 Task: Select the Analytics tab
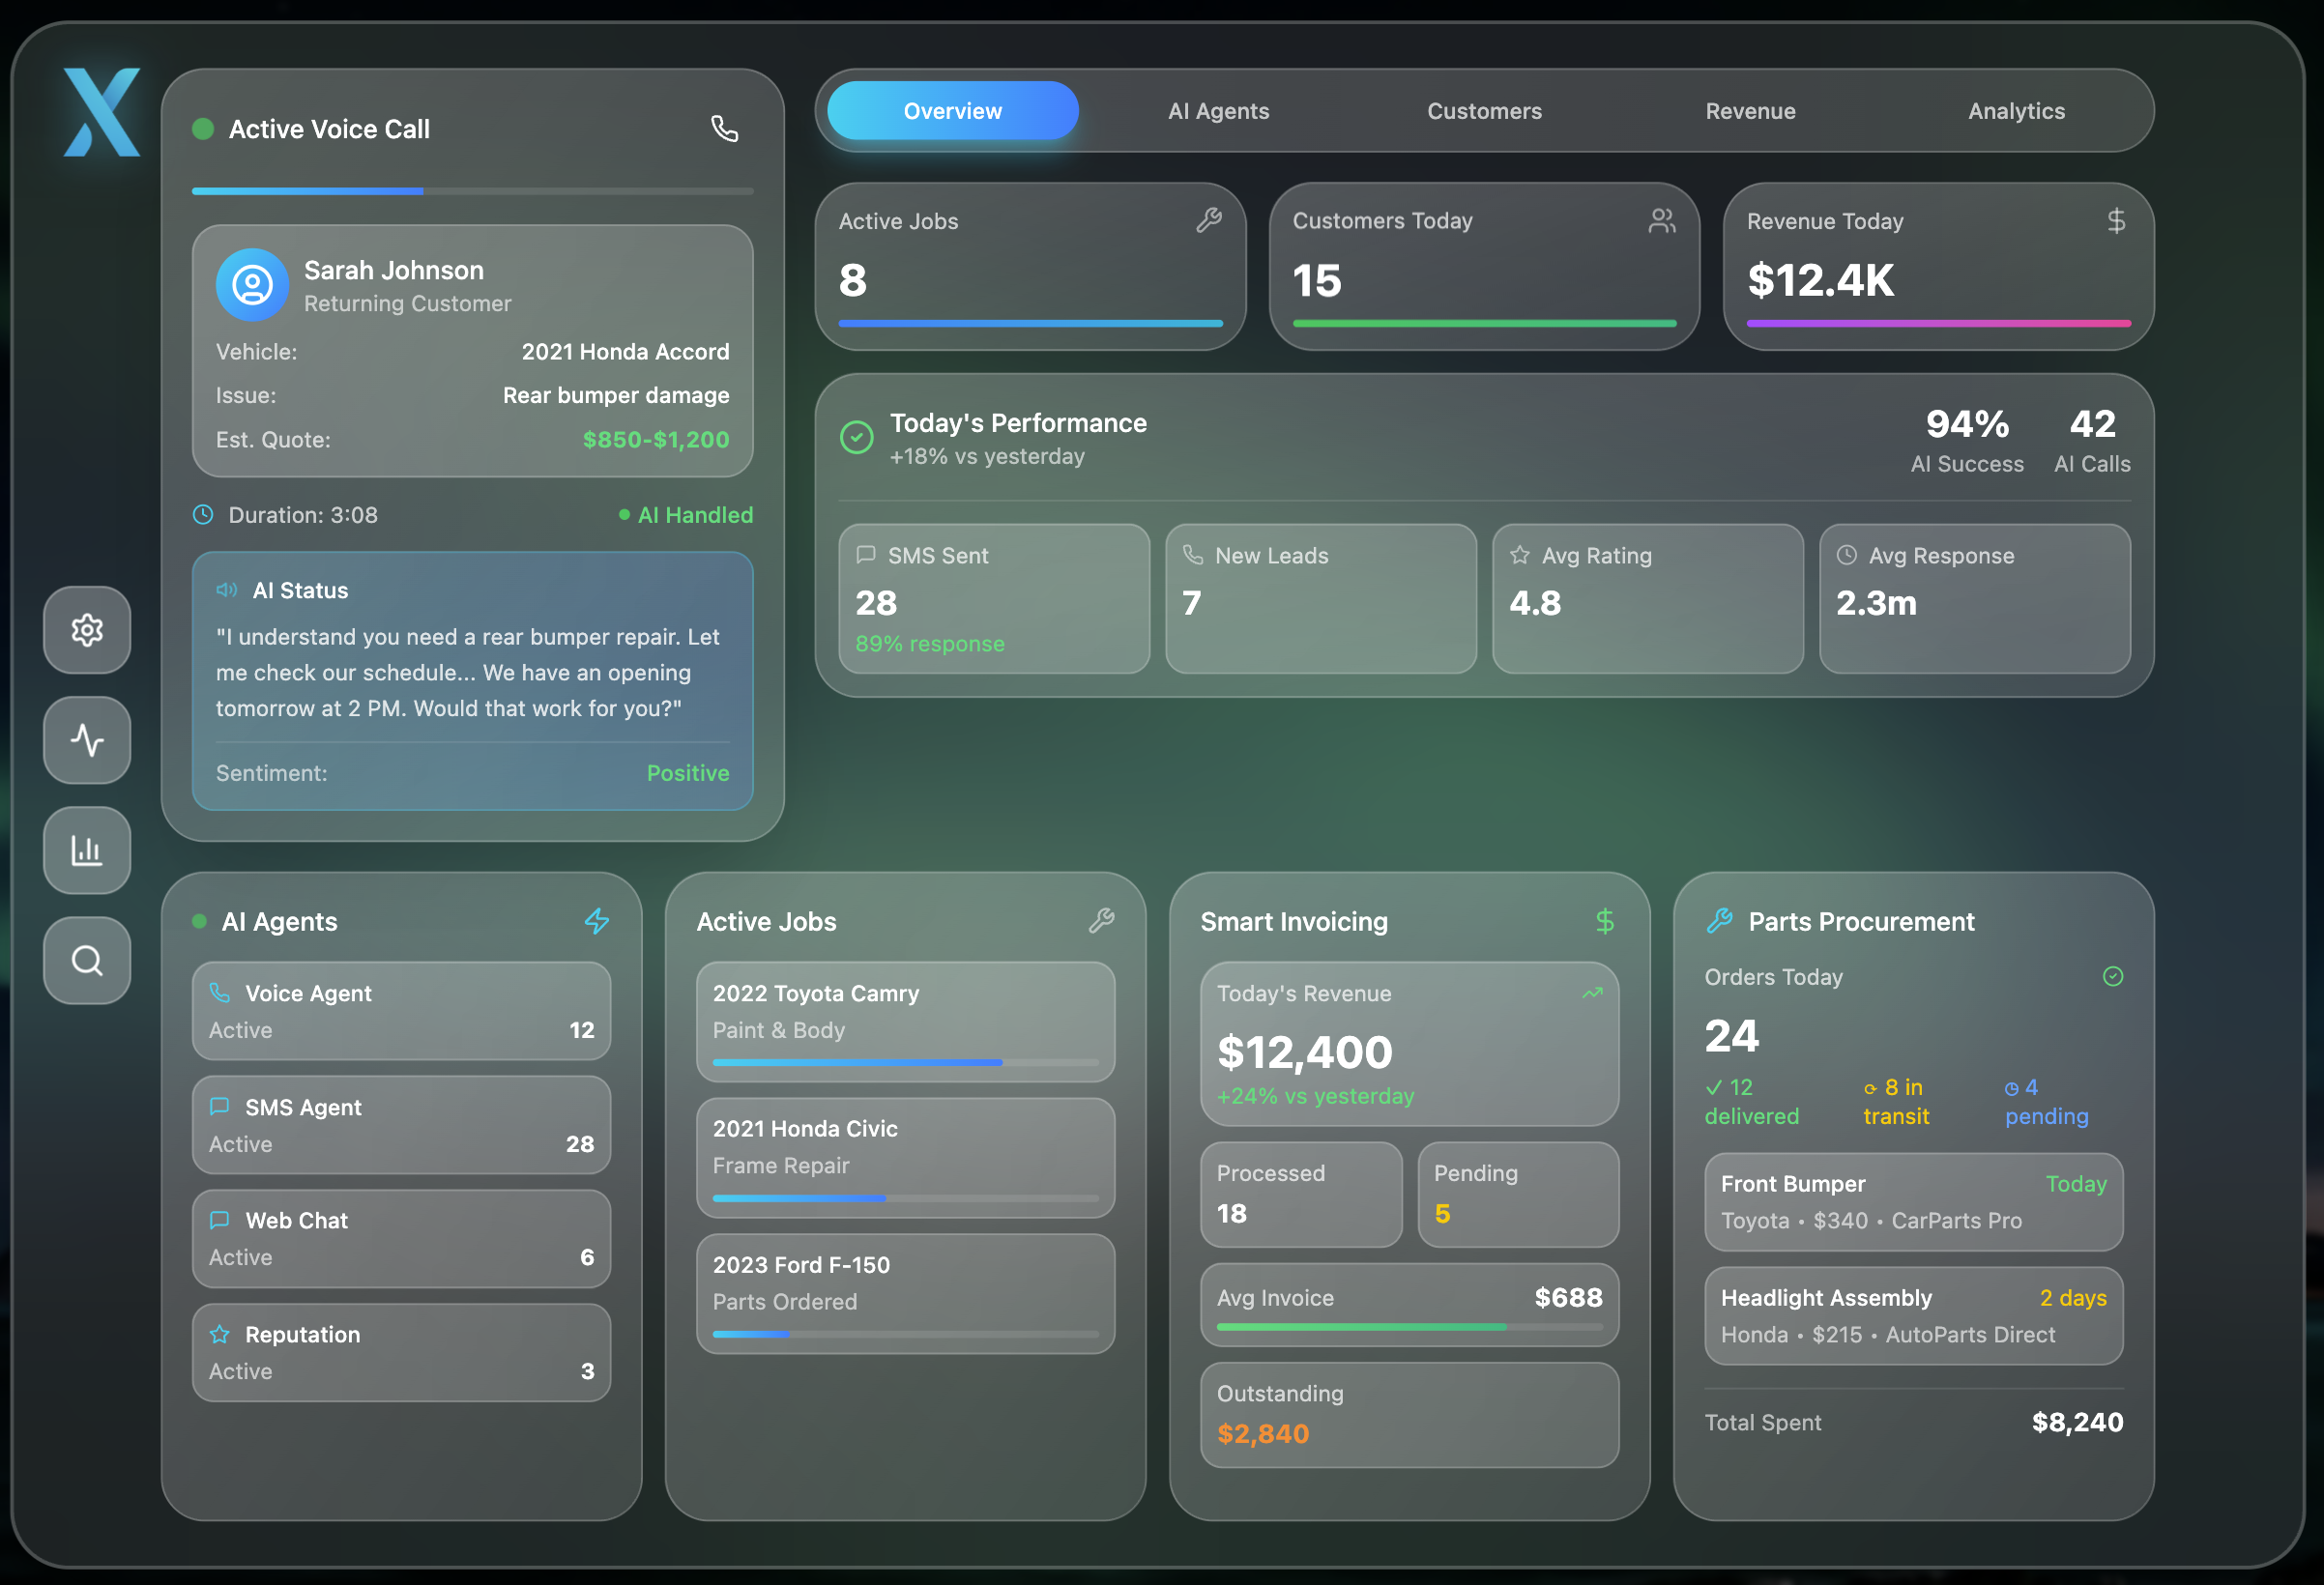coord(2016,111)
